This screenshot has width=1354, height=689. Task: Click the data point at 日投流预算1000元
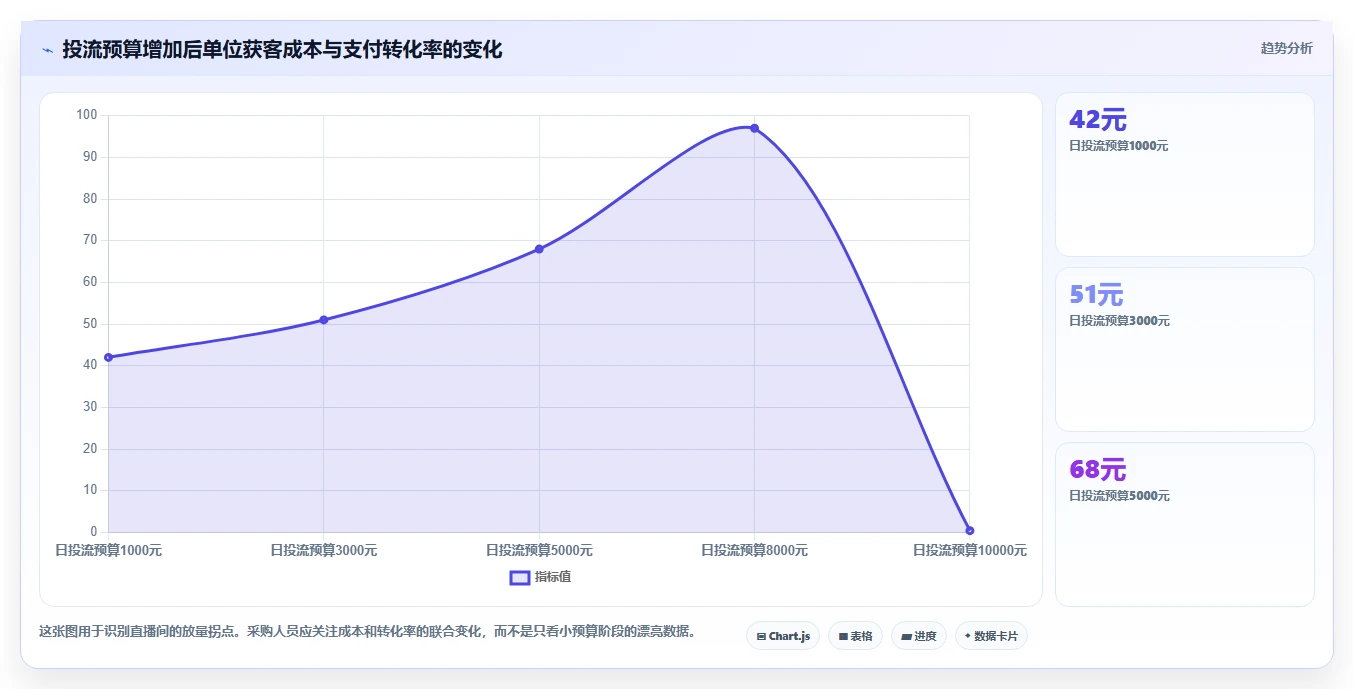(x=108, y=357)
